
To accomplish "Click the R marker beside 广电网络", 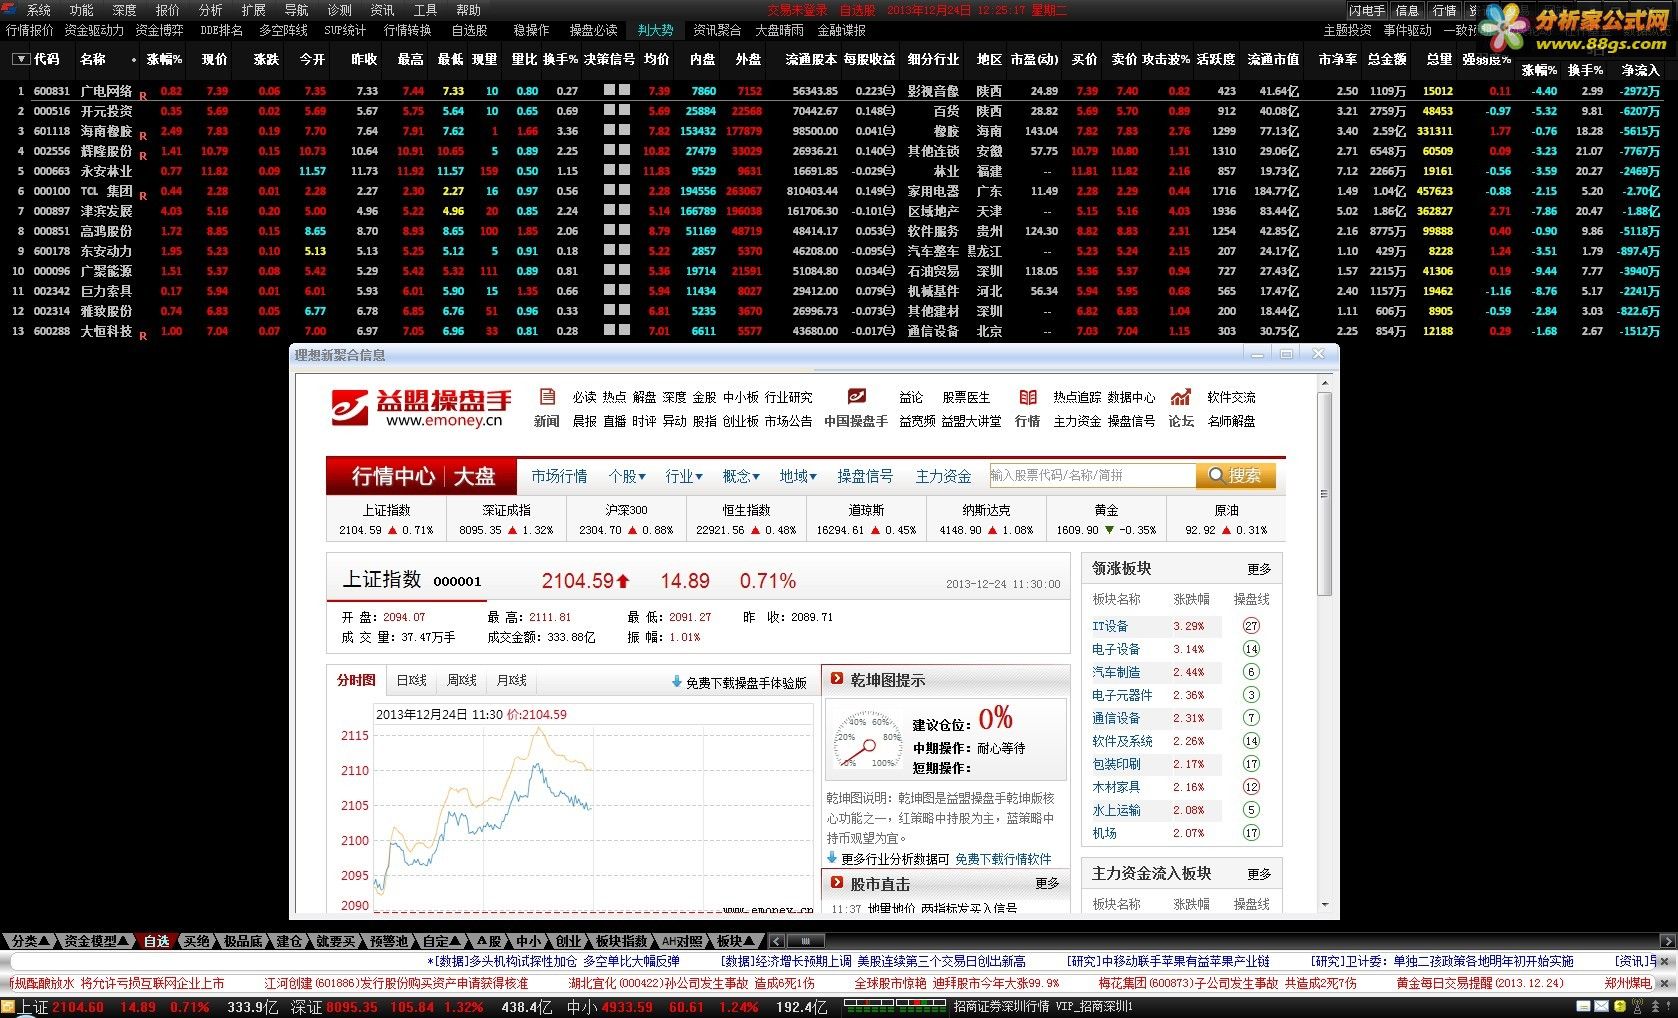I will (143, 96).
